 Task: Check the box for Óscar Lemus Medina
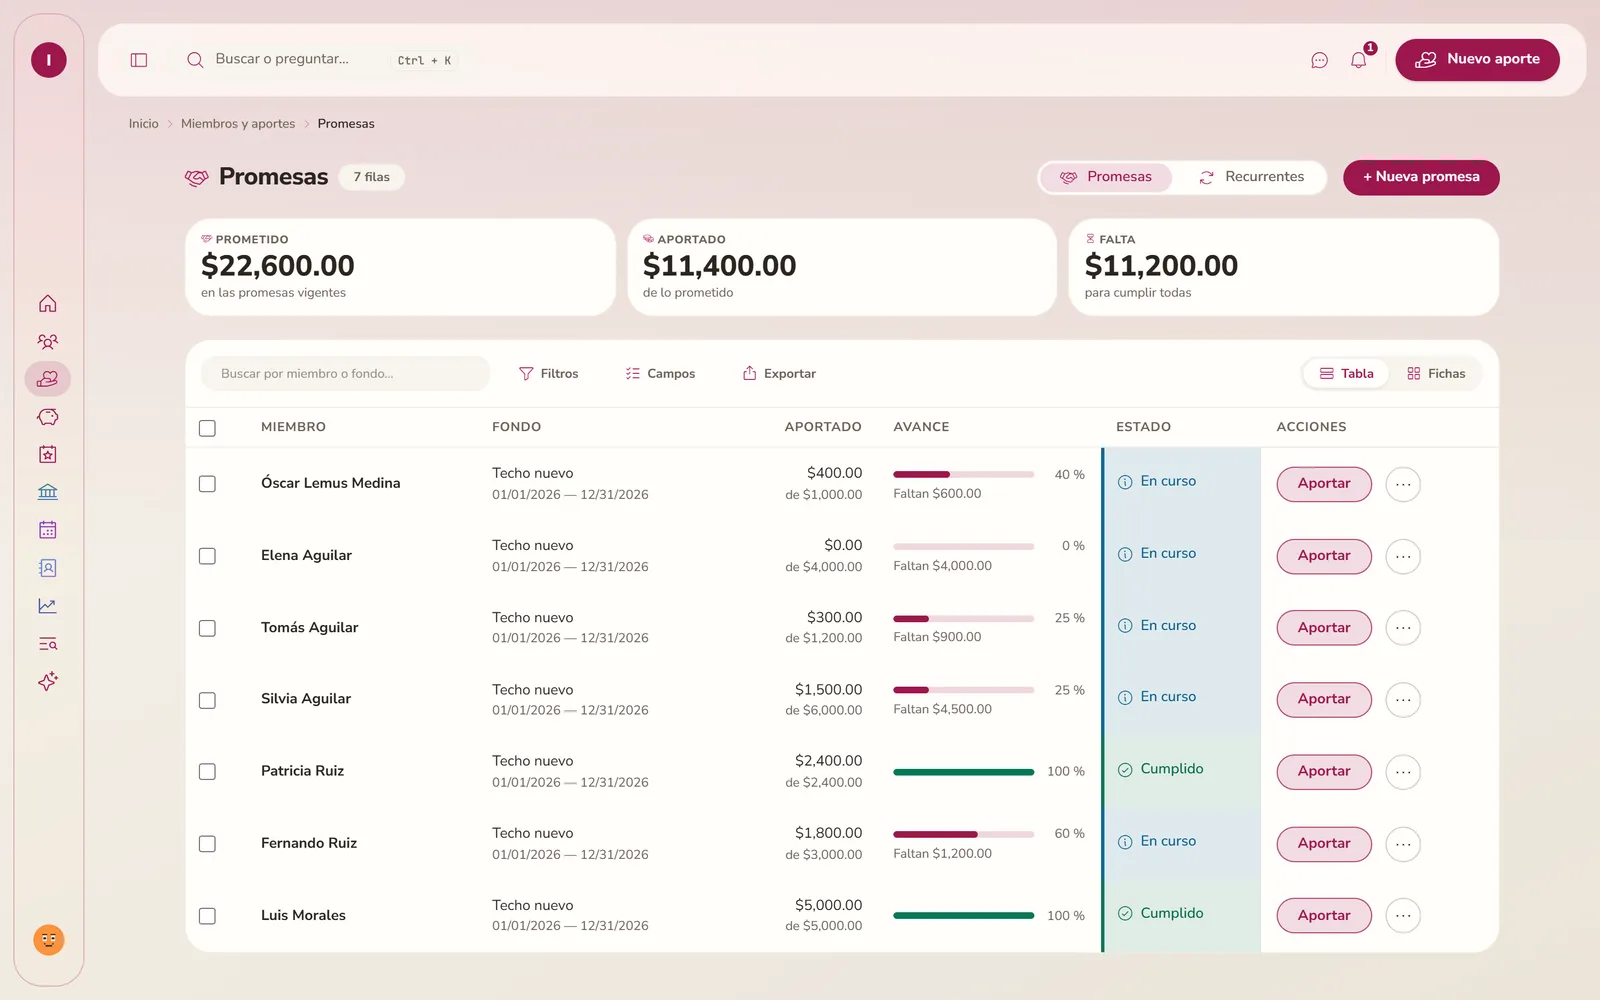pyautogui.click(x=207, y=484)
